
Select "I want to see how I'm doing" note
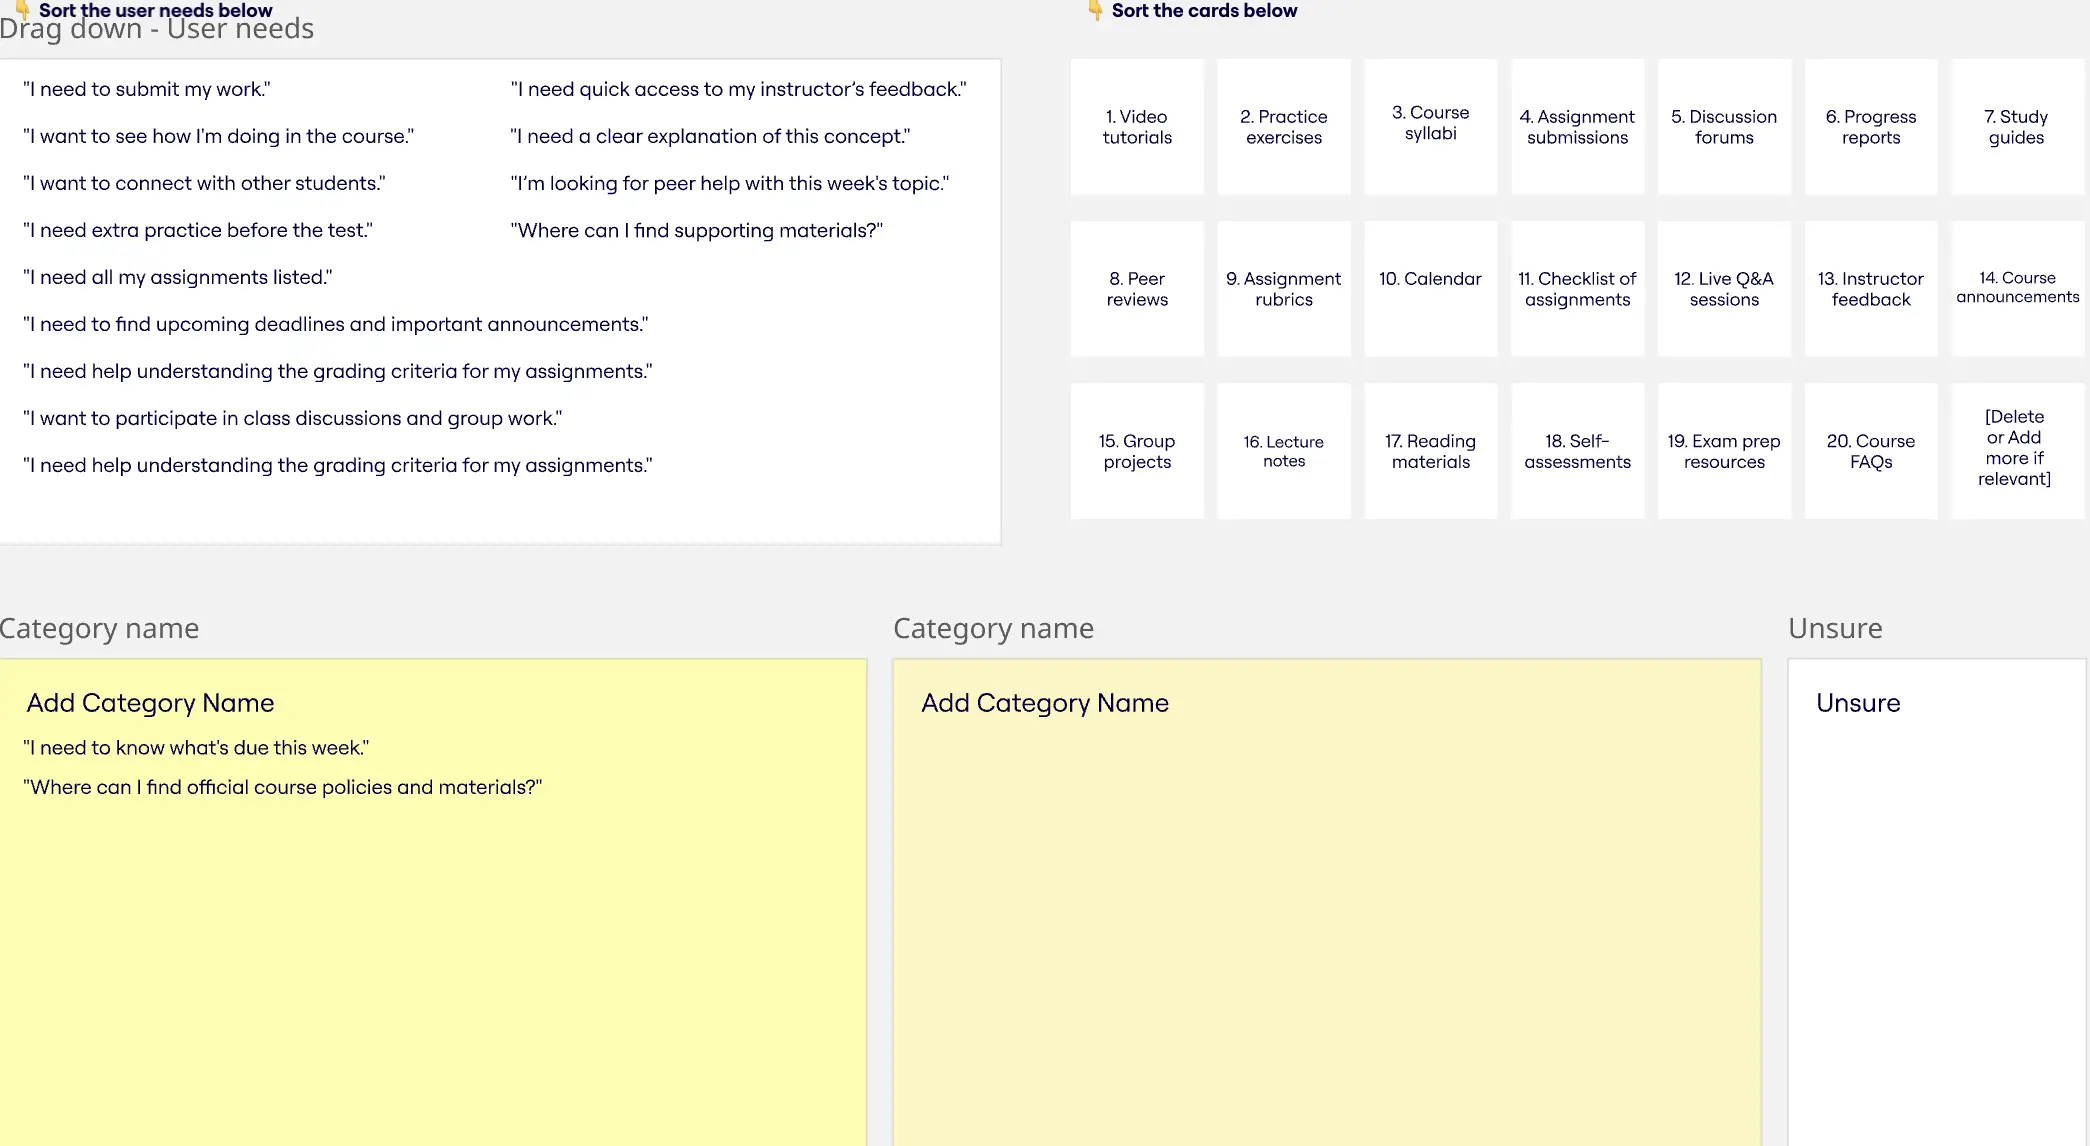218,136
